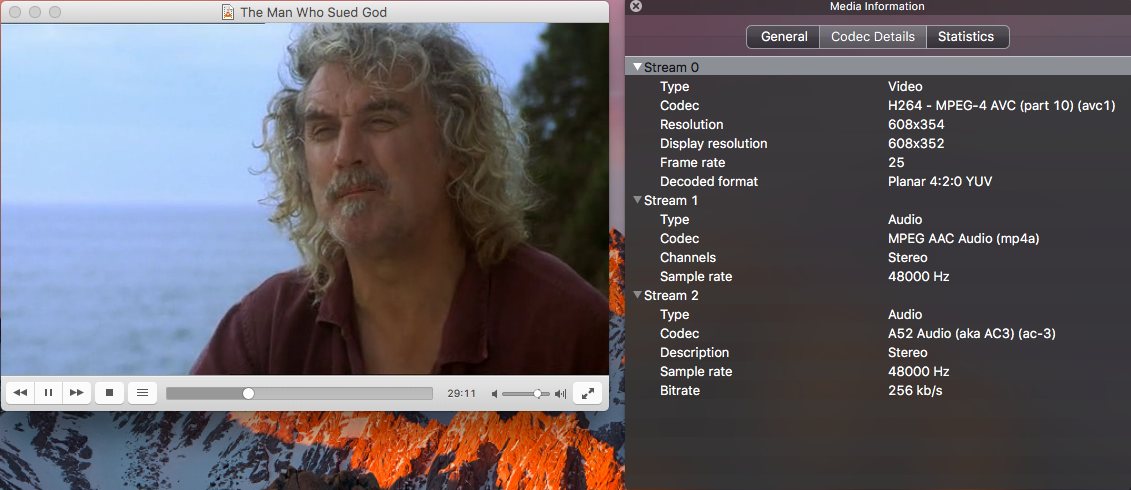Select the Codec Details tab
This screenshot has height=490, width=1131.
pyautogui.click(x=873, y=37)
